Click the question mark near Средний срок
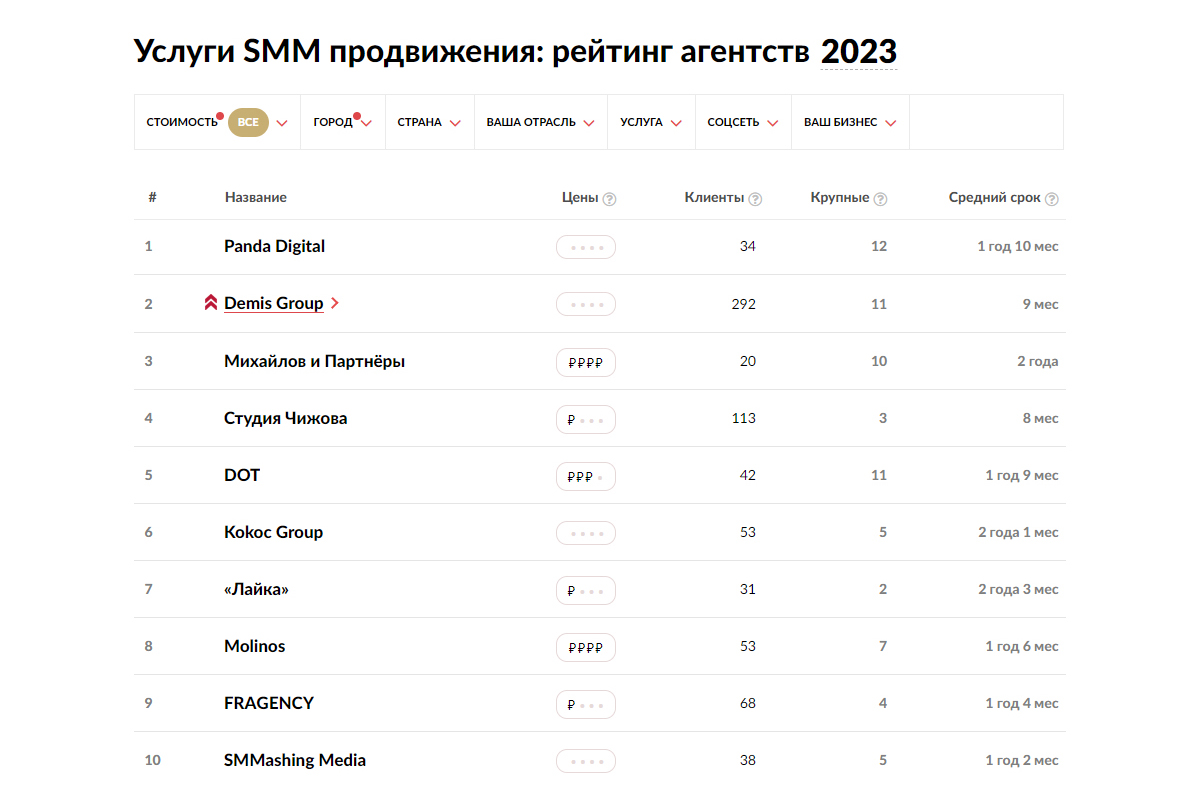Image resolution: width=1200 pixels, height=800 pixels. point(1052,198)
